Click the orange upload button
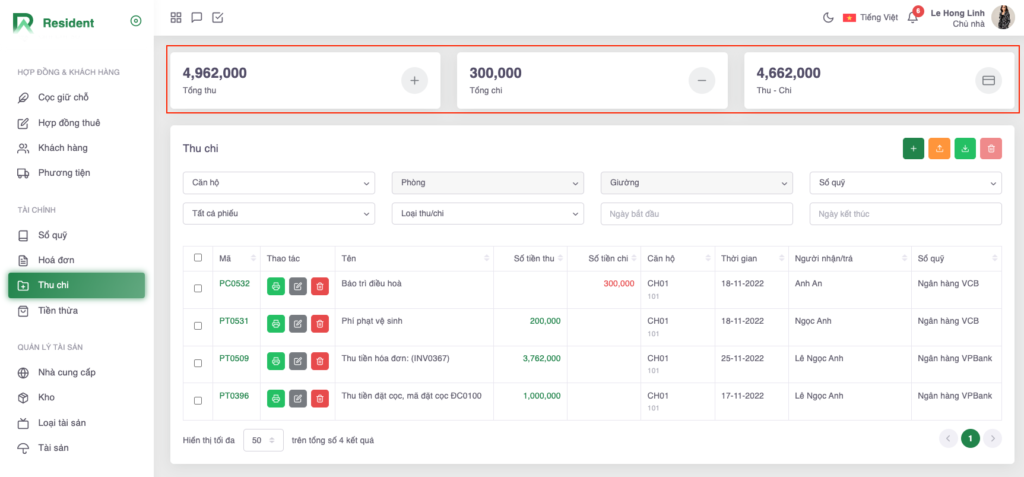1024x477 pixels. coord(939,148)
